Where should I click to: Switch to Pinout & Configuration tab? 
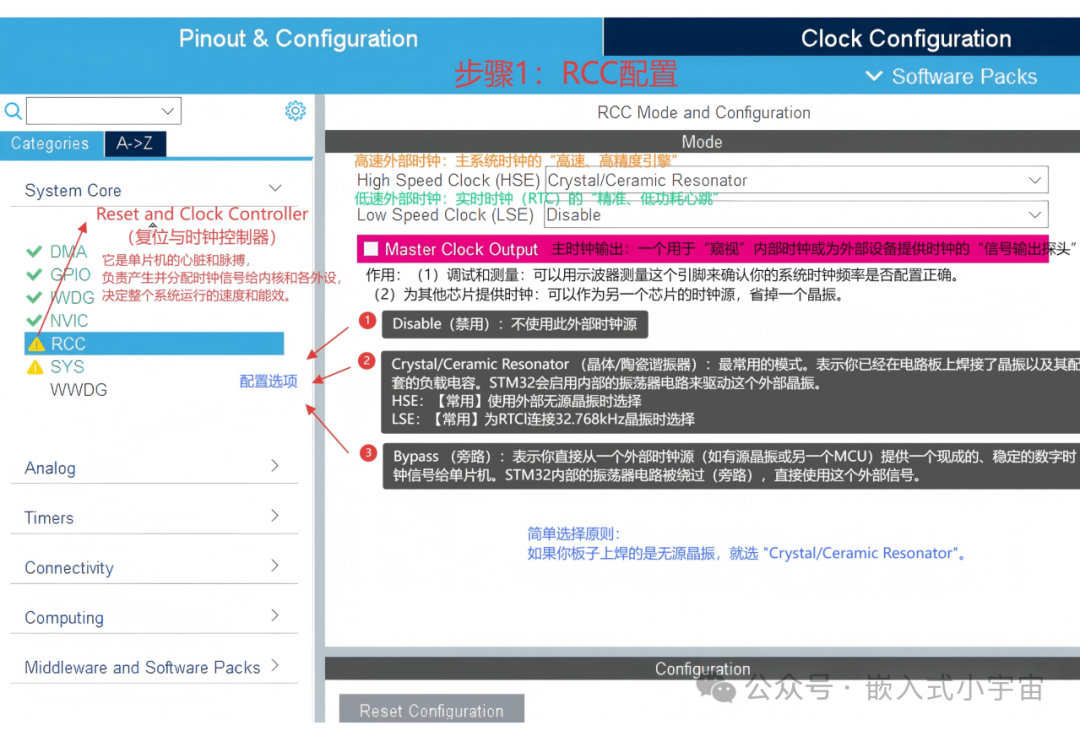[x=298, y=38]
